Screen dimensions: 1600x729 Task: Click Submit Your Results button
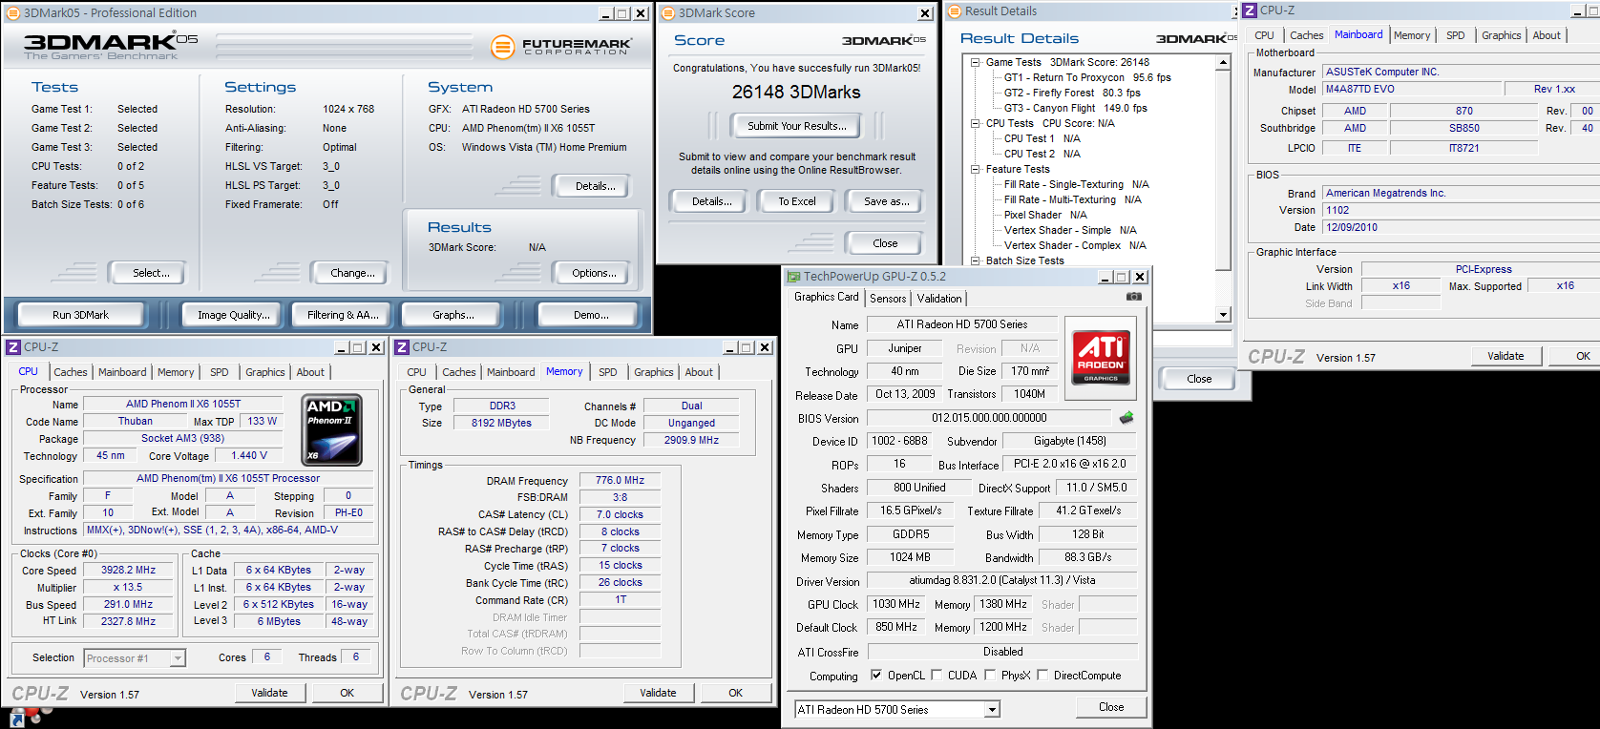(797, 126)
